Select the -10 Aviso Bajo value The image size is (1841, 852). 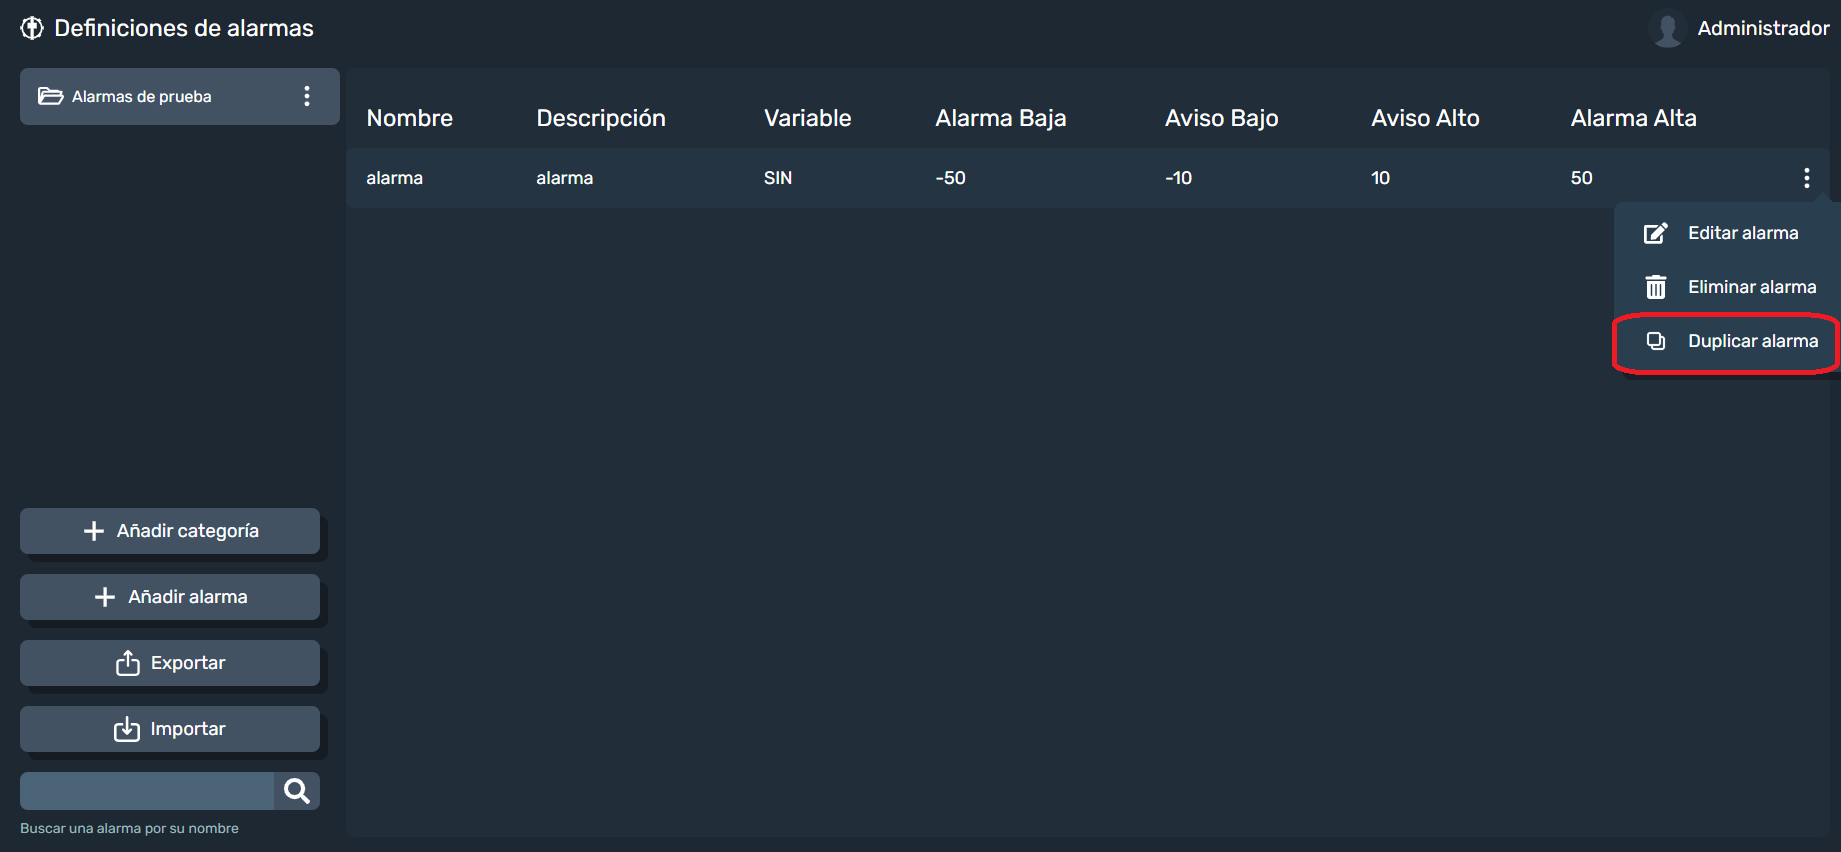pyautogui.click(x=1179, y=178)
